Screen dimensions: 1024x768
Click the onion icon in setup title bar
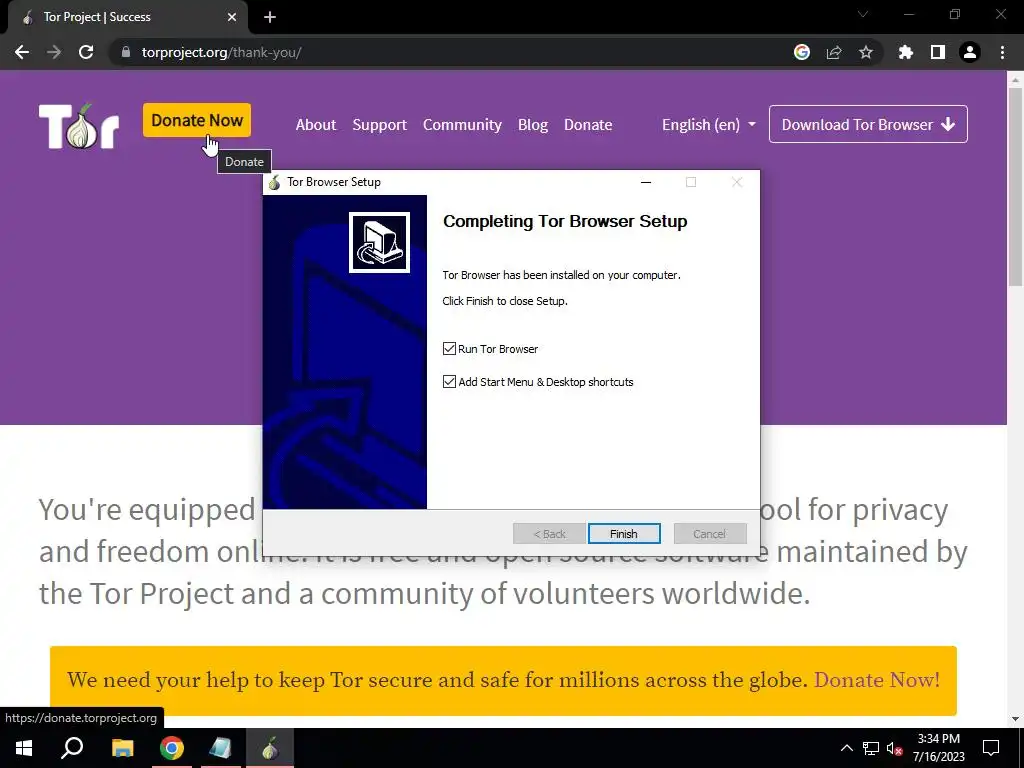click(x=274, y=182)
